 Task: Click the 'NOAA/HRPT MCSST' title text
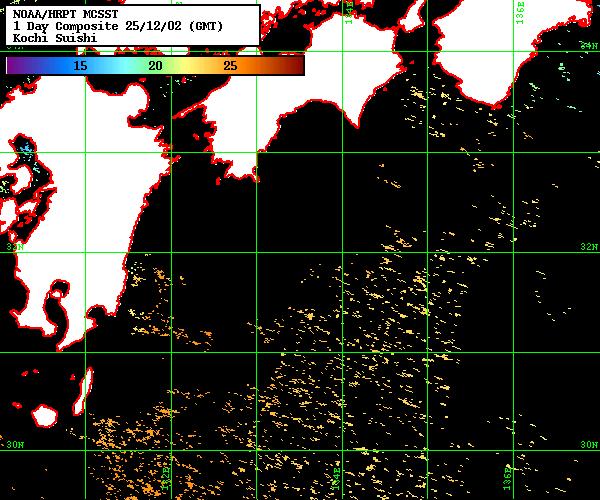click(x=56, y=14)
